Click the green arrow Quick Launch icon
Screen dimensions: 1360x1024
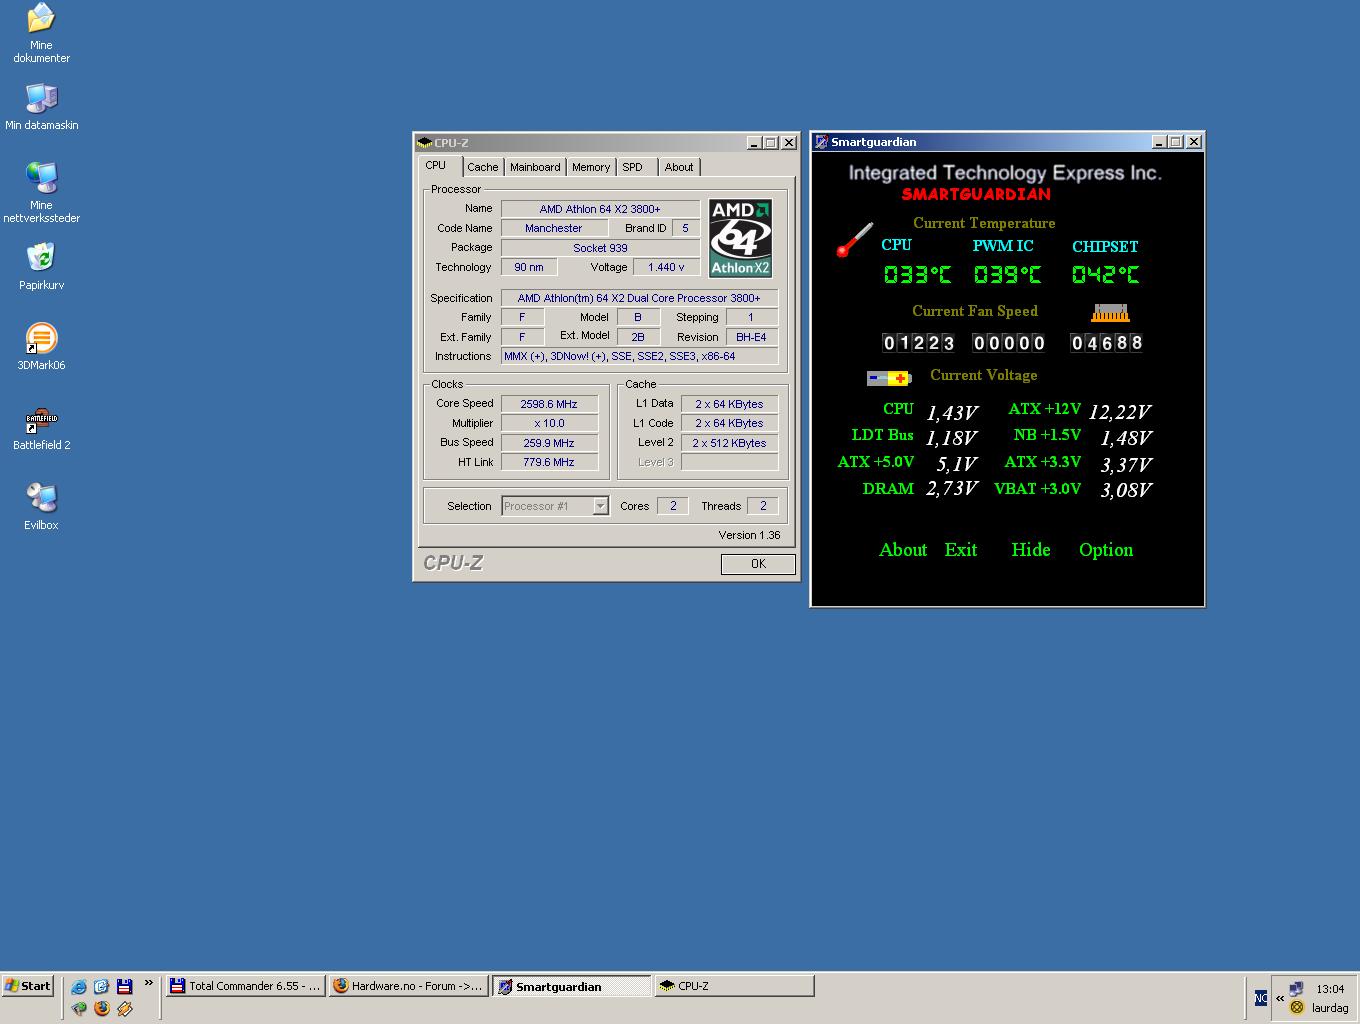[78, 1008]
